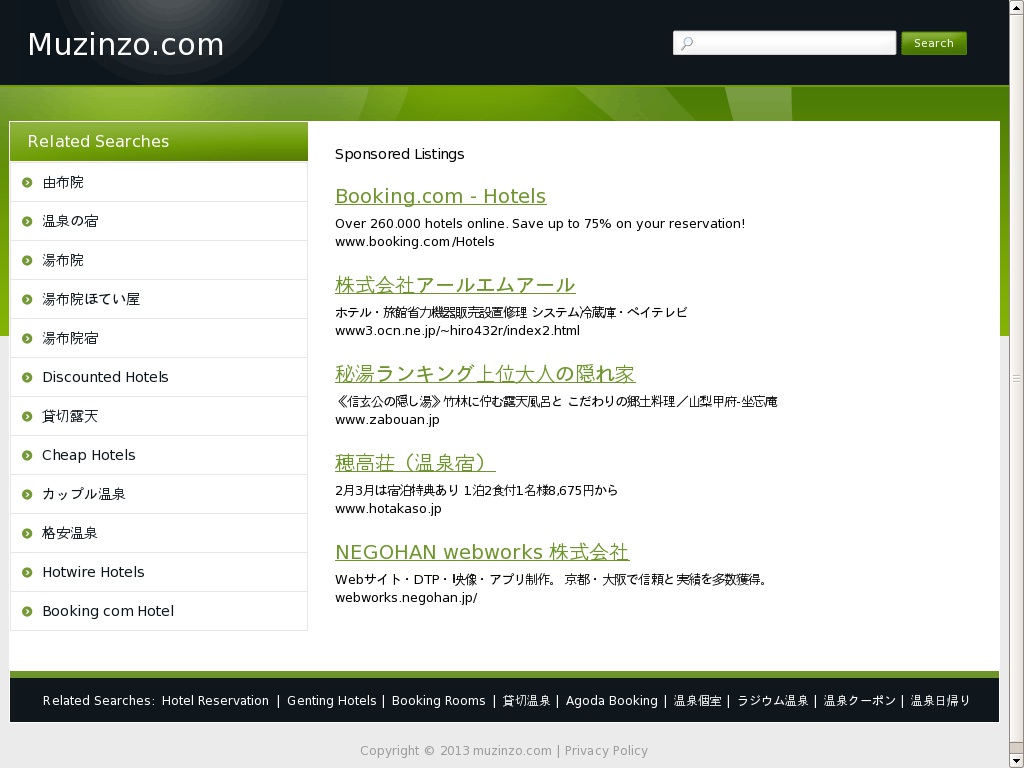The height and width of the screenshot is (768, 1024).
Task: Open 温泉クーポン in footer searches
Action: [x=859, y=701]
